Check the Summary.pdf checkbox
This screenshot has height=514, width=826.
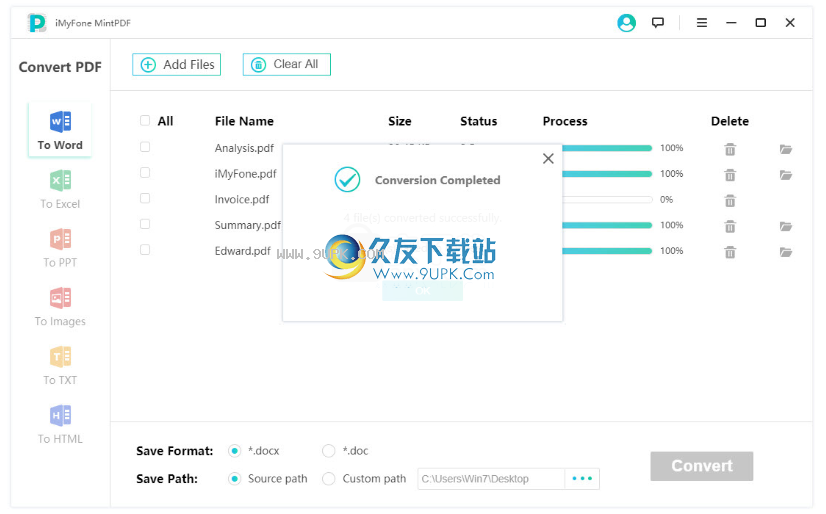tap(145, 224)
